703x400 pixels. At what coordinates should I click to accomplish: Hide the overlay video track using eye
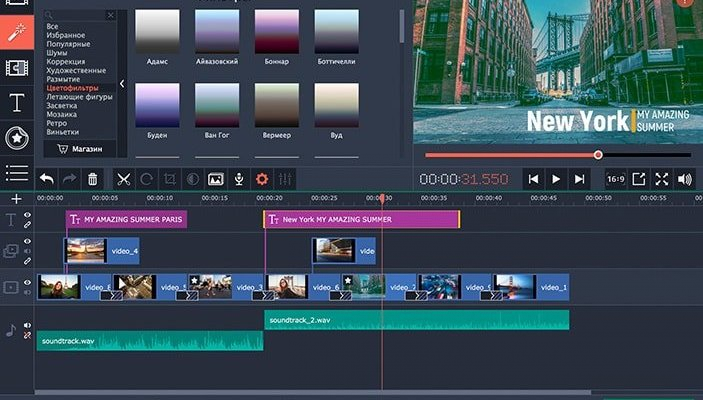(x=27, y=243)
